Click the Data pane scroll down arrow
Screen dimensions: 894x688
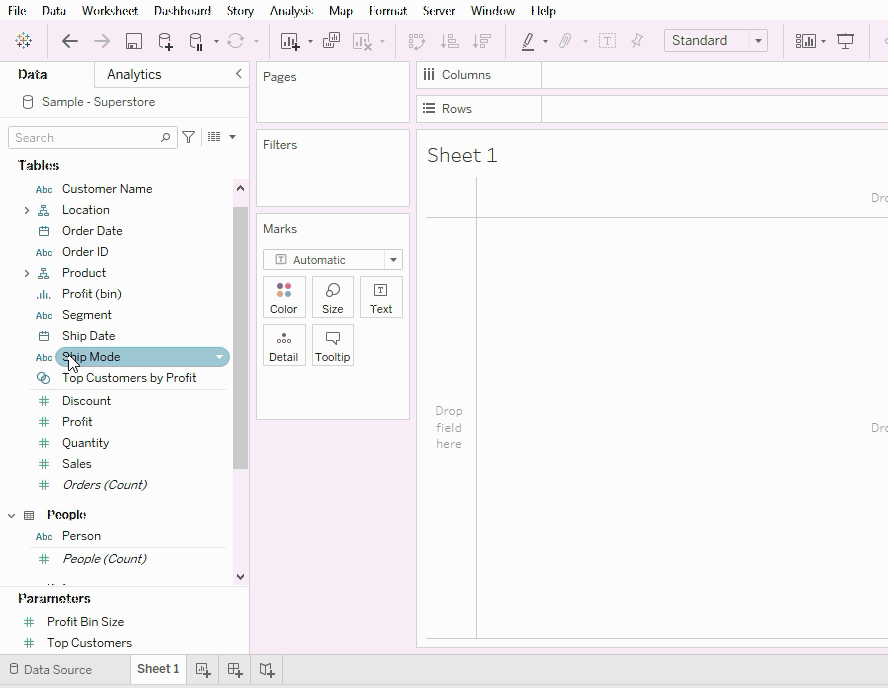point(240,577)
